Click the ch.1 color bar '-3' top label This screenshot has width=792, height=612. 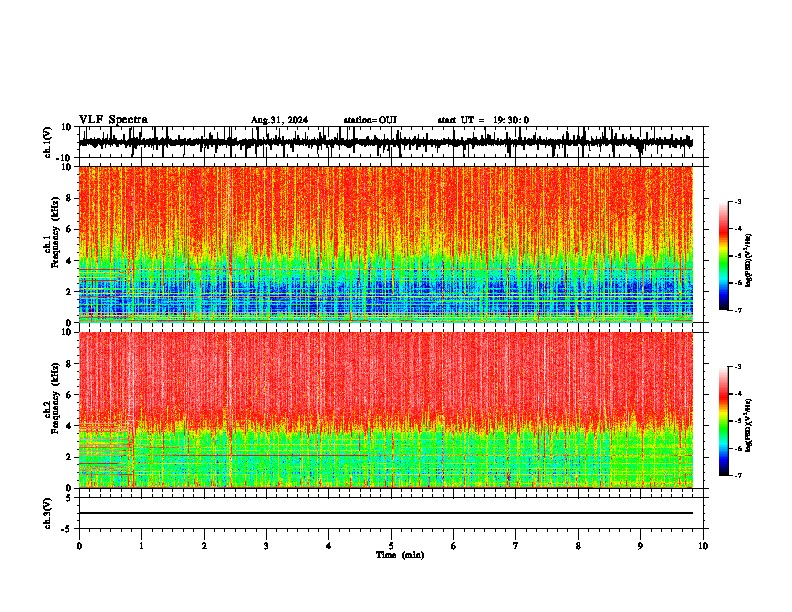click(738, 201)
